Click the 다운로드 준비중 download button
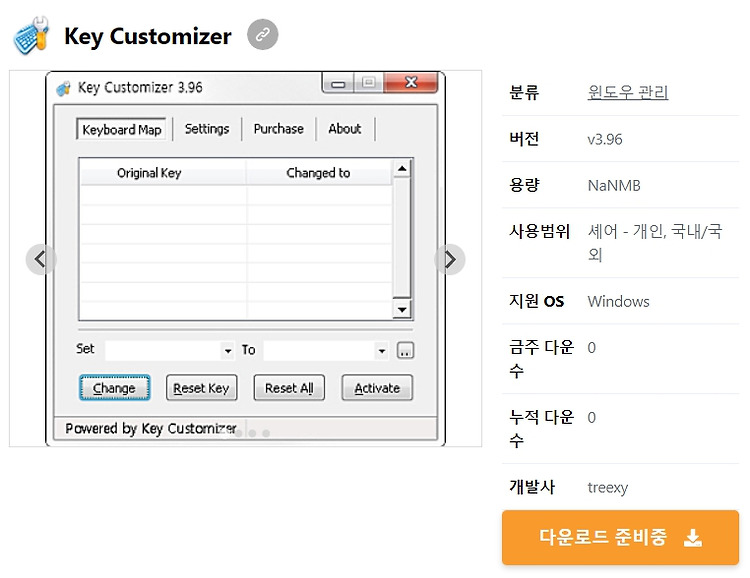Screen dimensions: 750x578 pyautogui.click(x=620, y=537)
